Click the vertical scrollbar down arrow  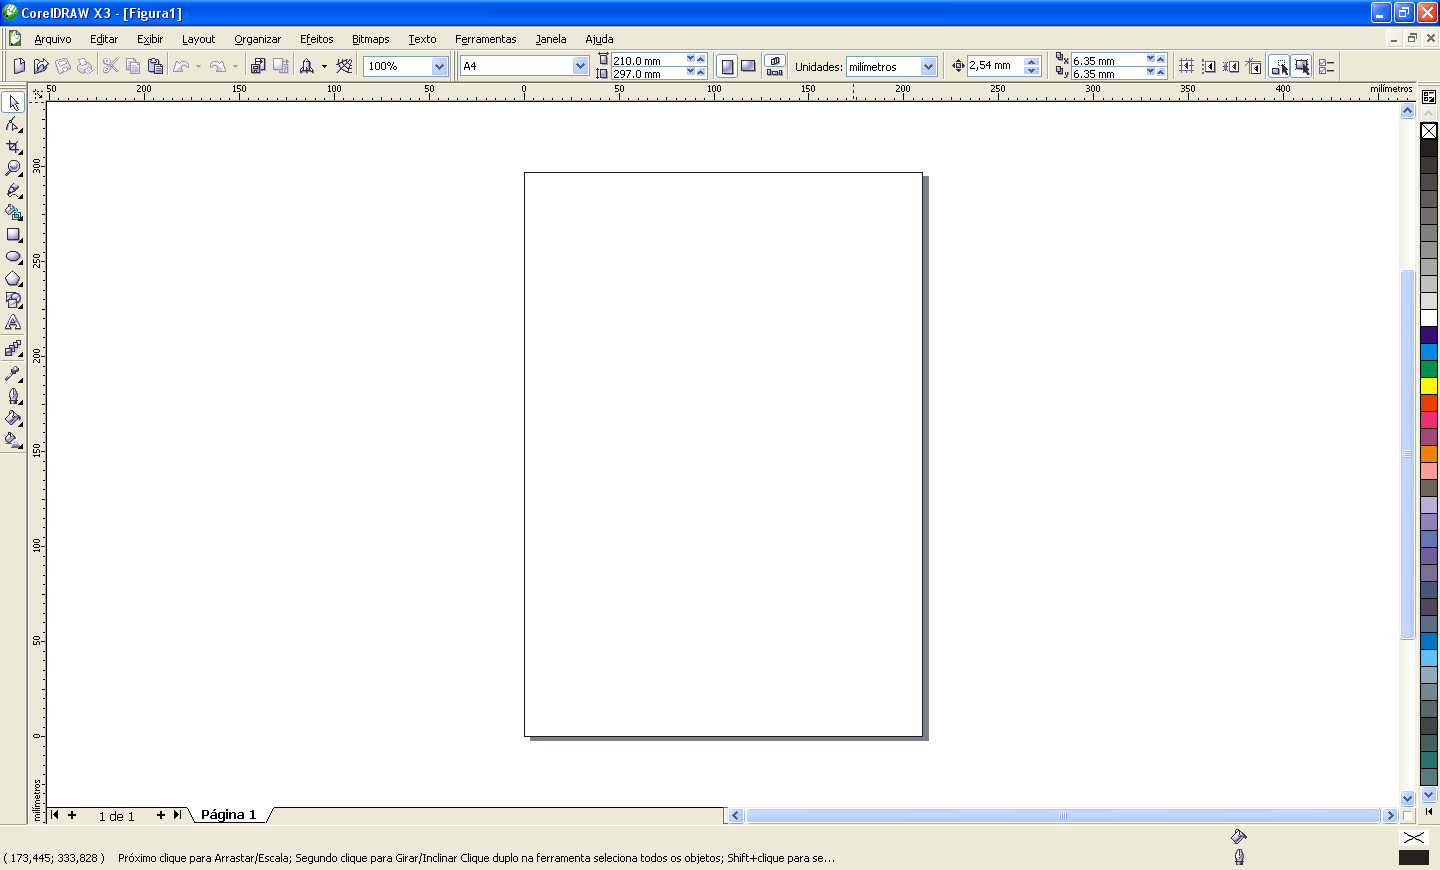coord(1407,798)
